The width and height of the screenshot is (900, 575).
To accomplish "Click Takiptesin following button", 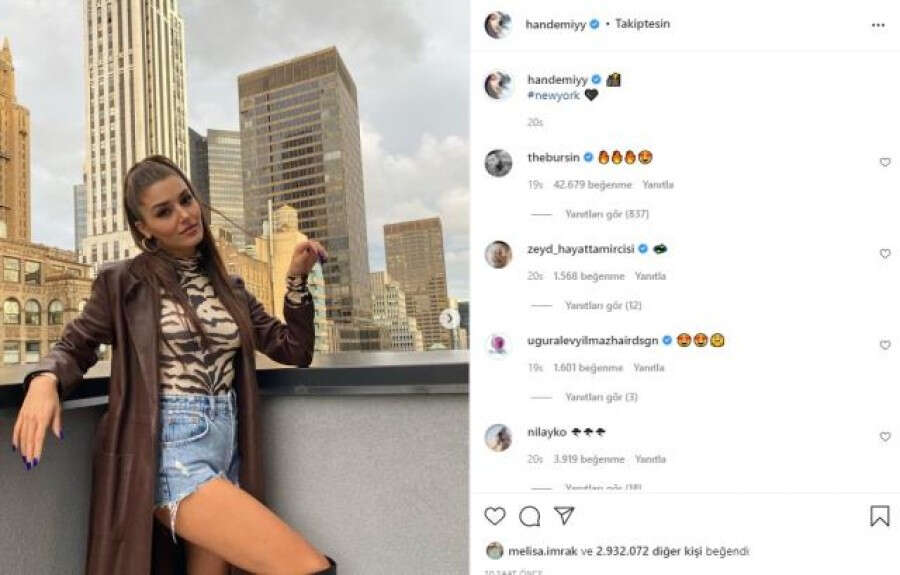I will click(x=642, y=24).
